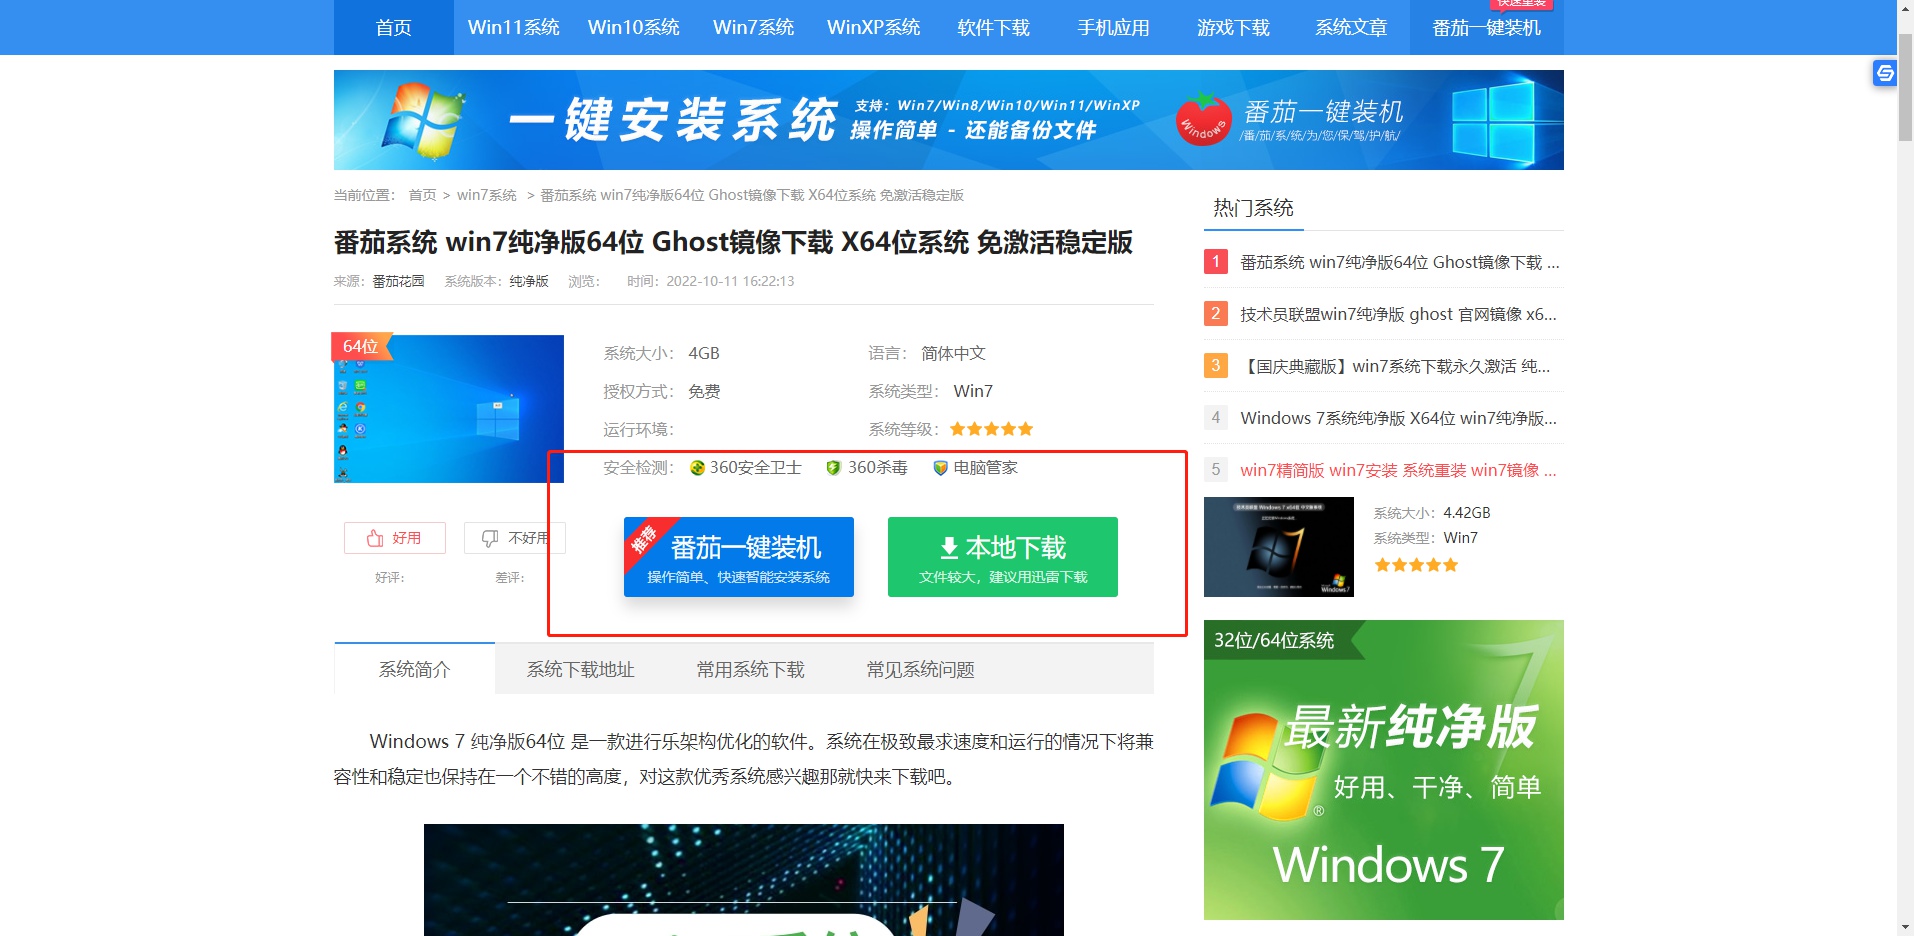This screenshot has width=1914, height=936.
Task: Switch to 系统简介 tab
Action: pyautogui.click(x=415, y=669)
